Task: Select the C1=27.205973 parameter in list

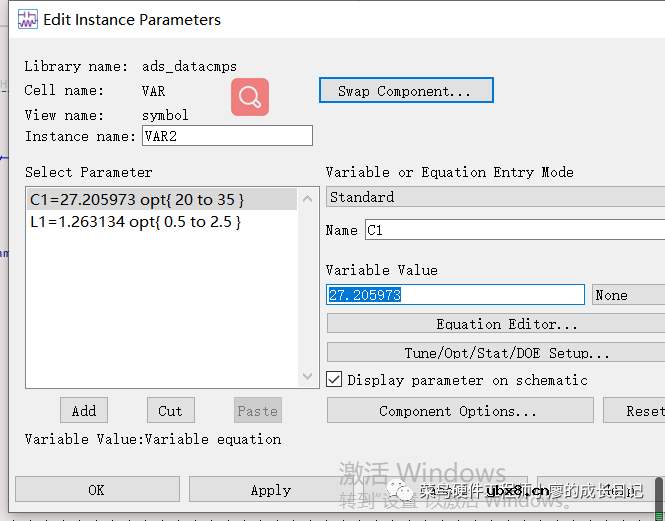Action: click(x=137, y=200)
